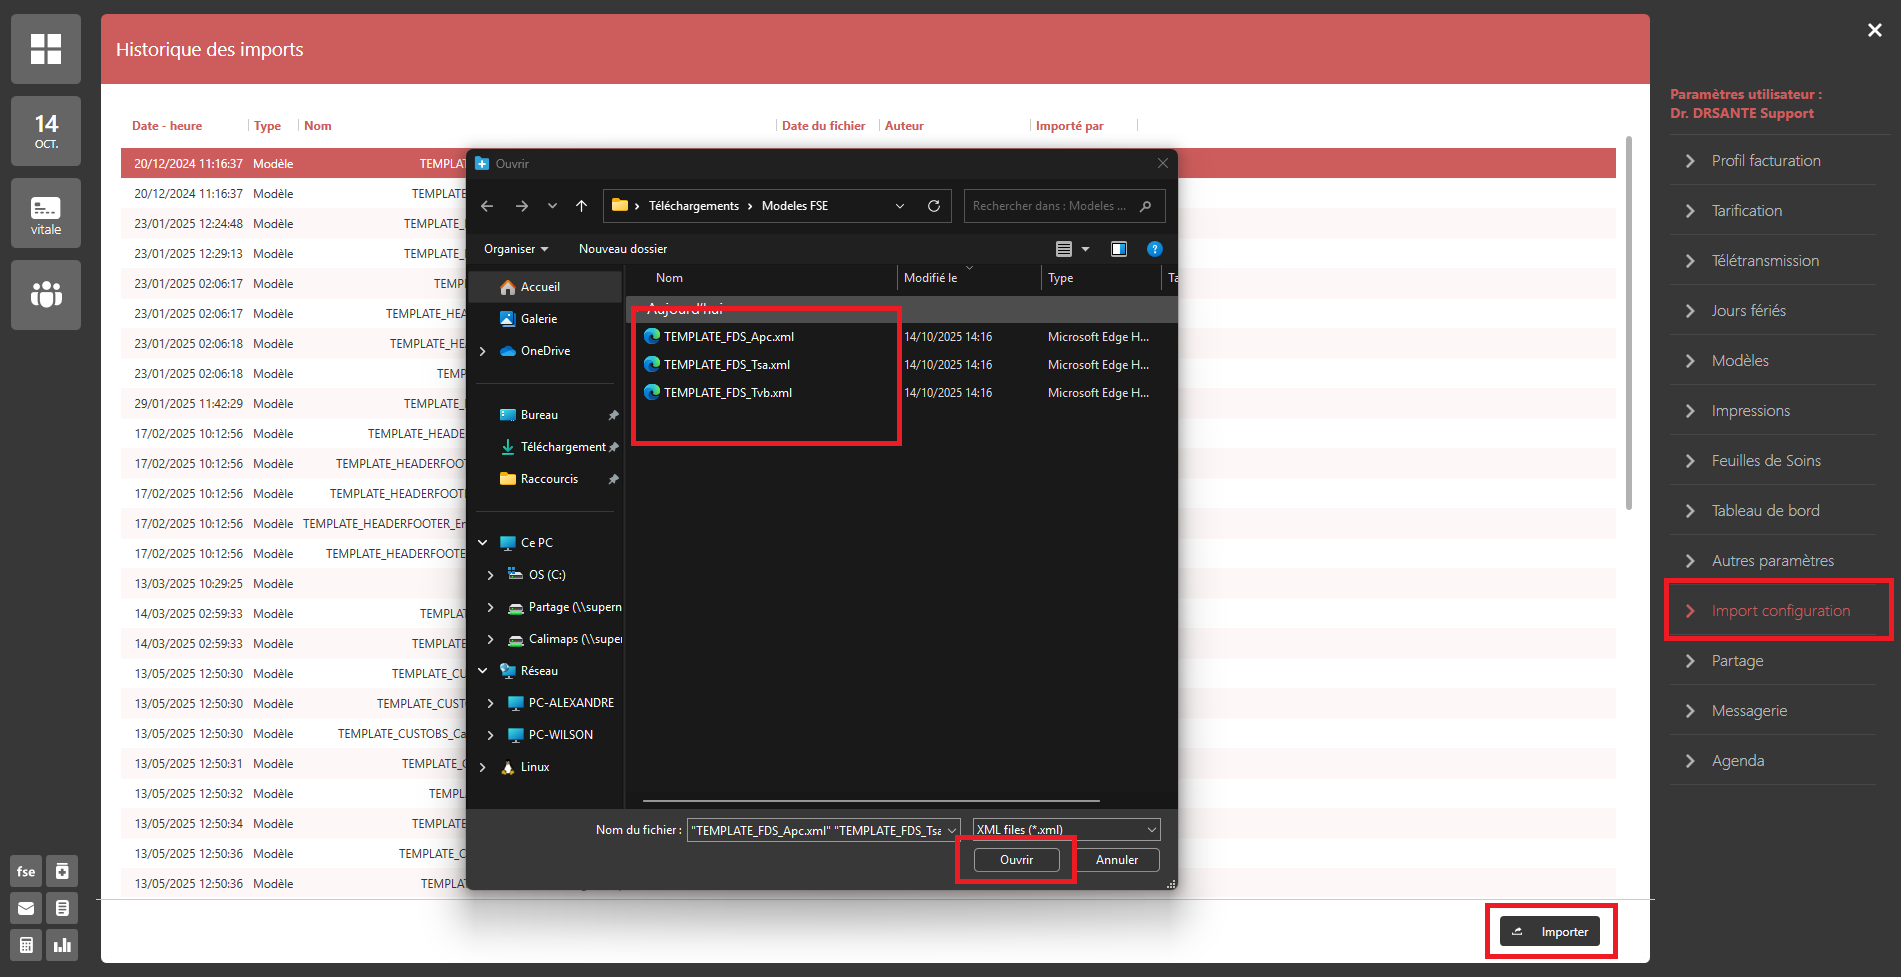Click the search field in dialog

[1055, 206]
